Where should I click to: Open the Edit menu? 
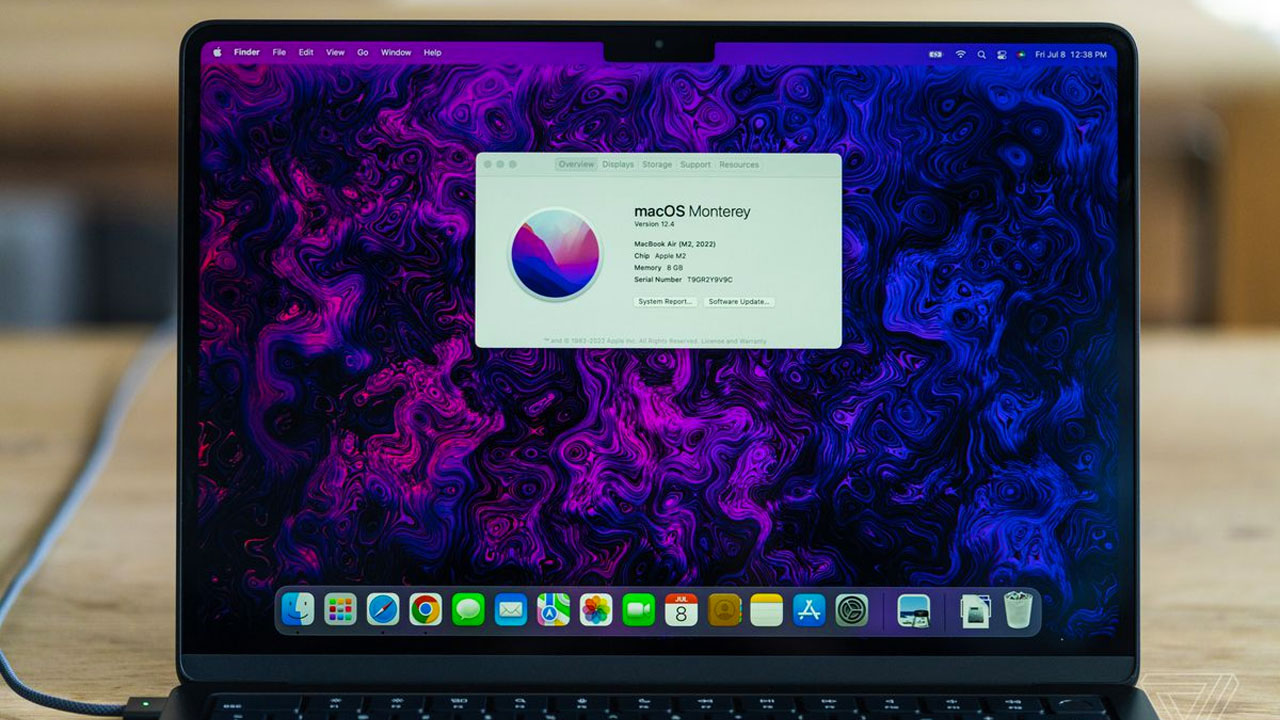(306, 52)
